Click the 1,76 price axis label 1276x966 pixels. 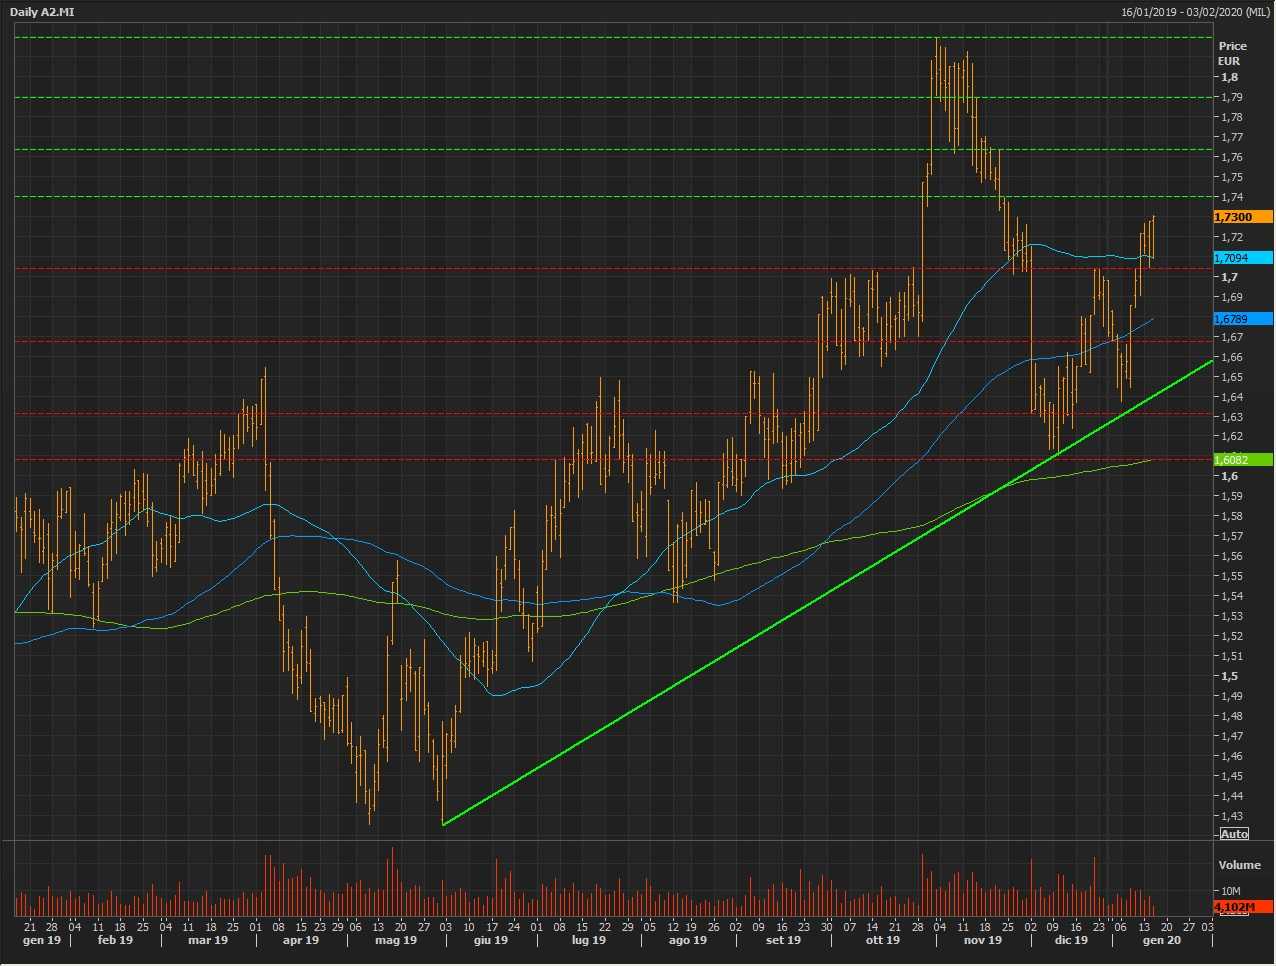pyautogui.click(x=1231, y=157)
